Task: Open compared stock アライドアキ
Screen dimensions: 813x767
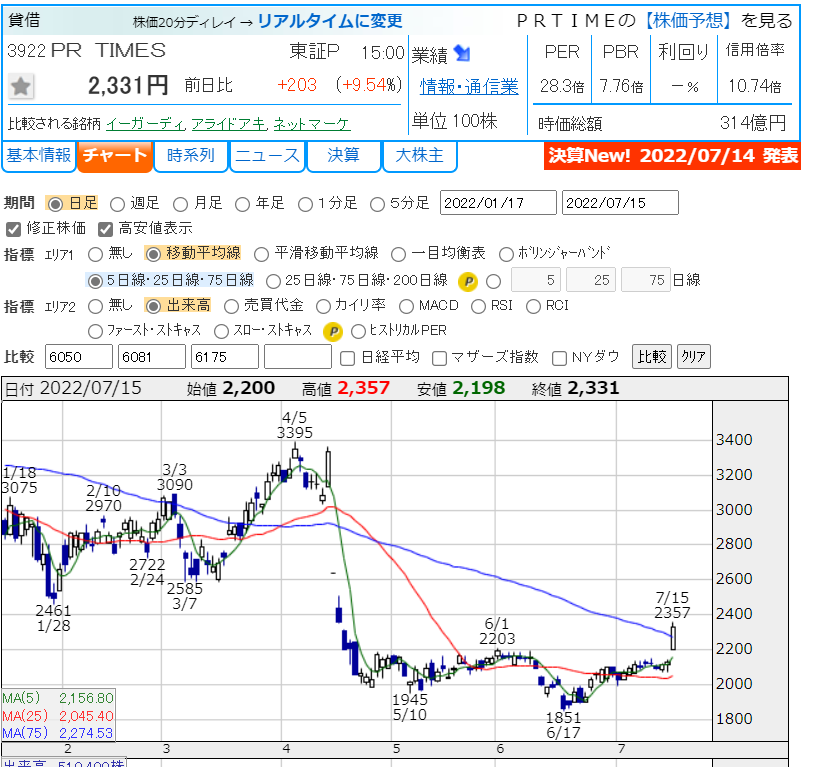Action: tap(229, 124)
